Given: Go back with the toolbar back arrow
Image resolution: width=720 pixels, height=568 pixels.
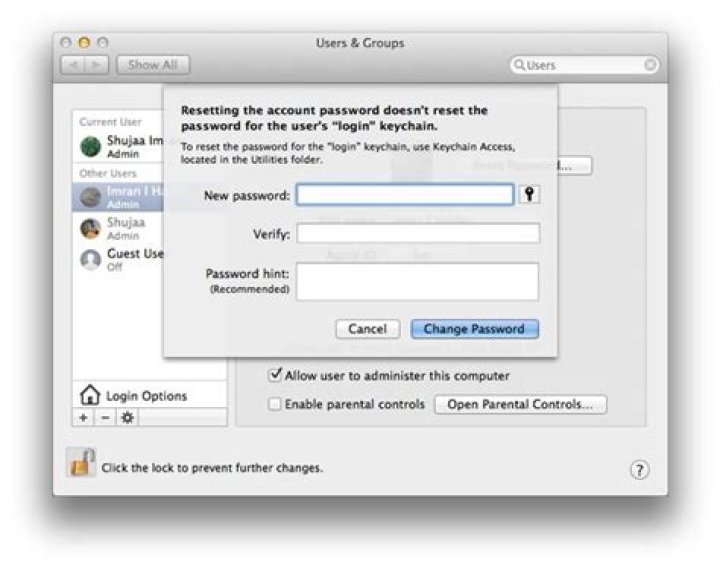Looking at the screenshot, I should point(73,65).
